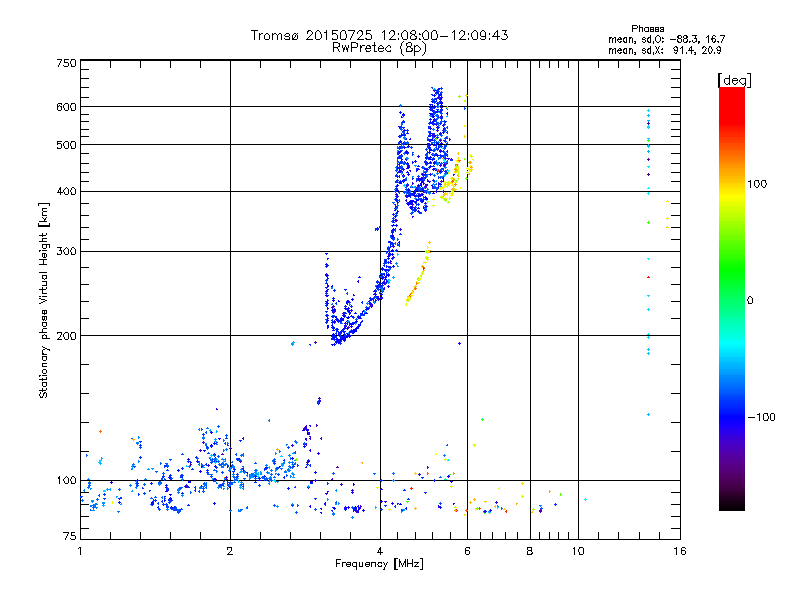The height and width of the screenshot is (600, 800).
Task: Click the y-axis tick label '500'
Action: point(66,145)
